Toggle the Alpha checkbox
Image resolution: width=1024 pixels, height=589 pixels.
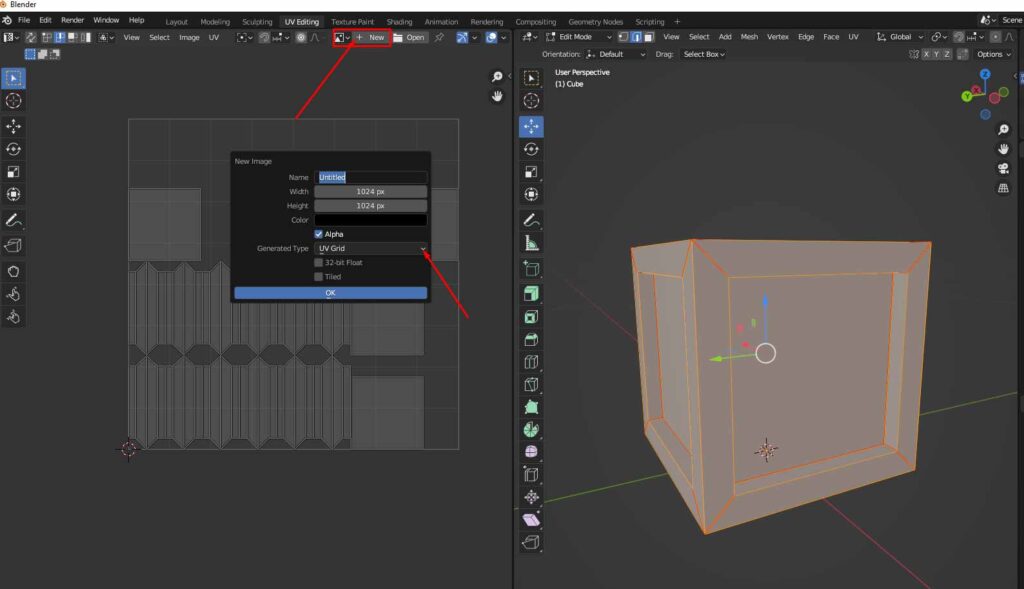click(319, 234)
